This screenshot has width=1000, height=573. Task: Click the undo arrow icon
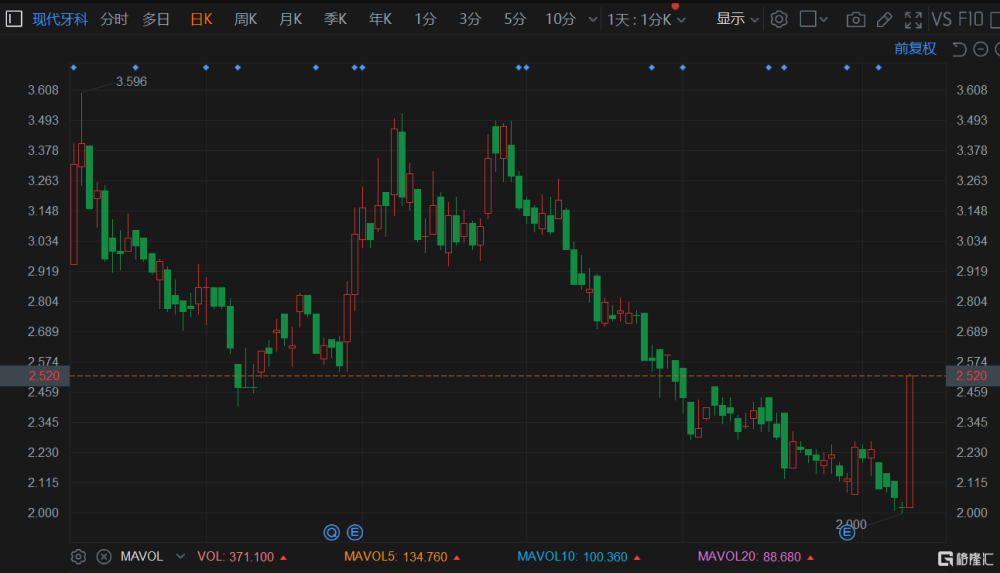[959, 49]
